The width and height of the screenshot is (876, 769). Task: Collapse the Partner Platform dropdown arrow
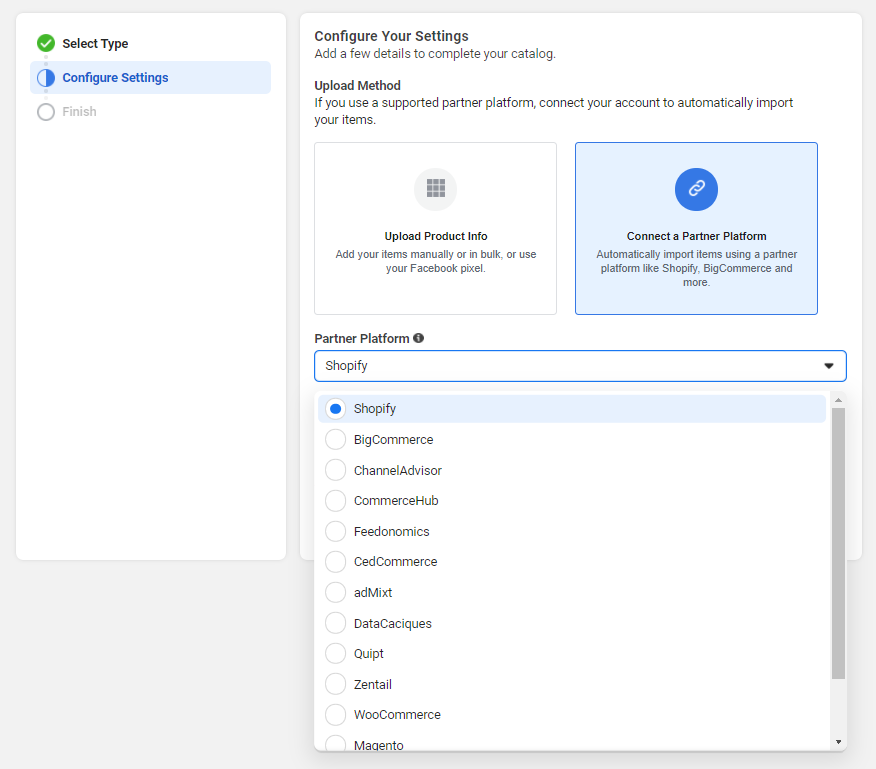point(828,366)
